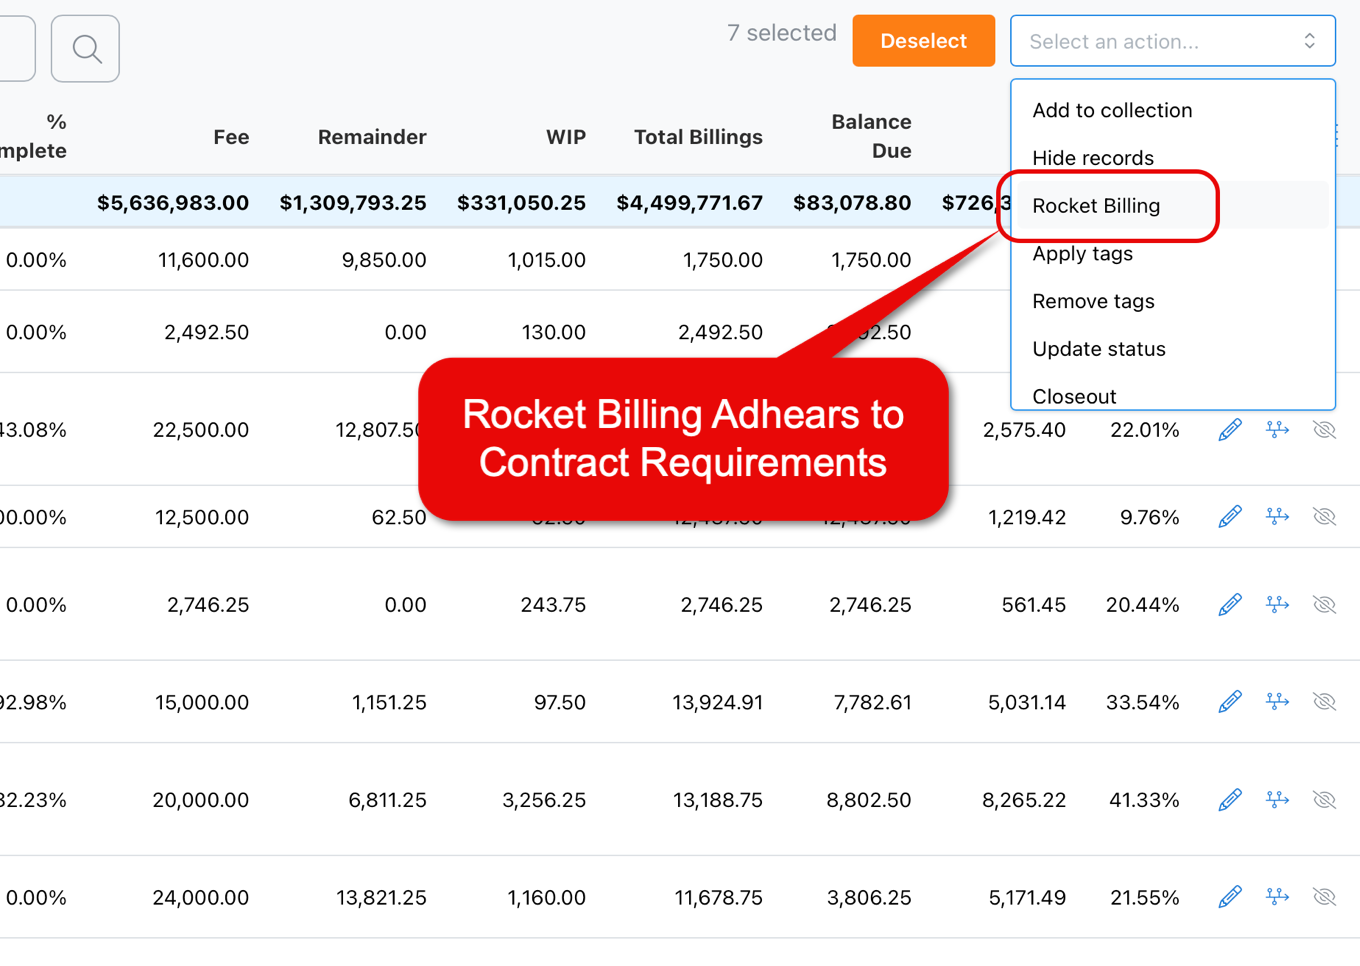Image resolution: width=1360 pixels, height=966 pixels.
Task: Edit the record with fee 20,000.00
Action: click(x=1230, y=800)
